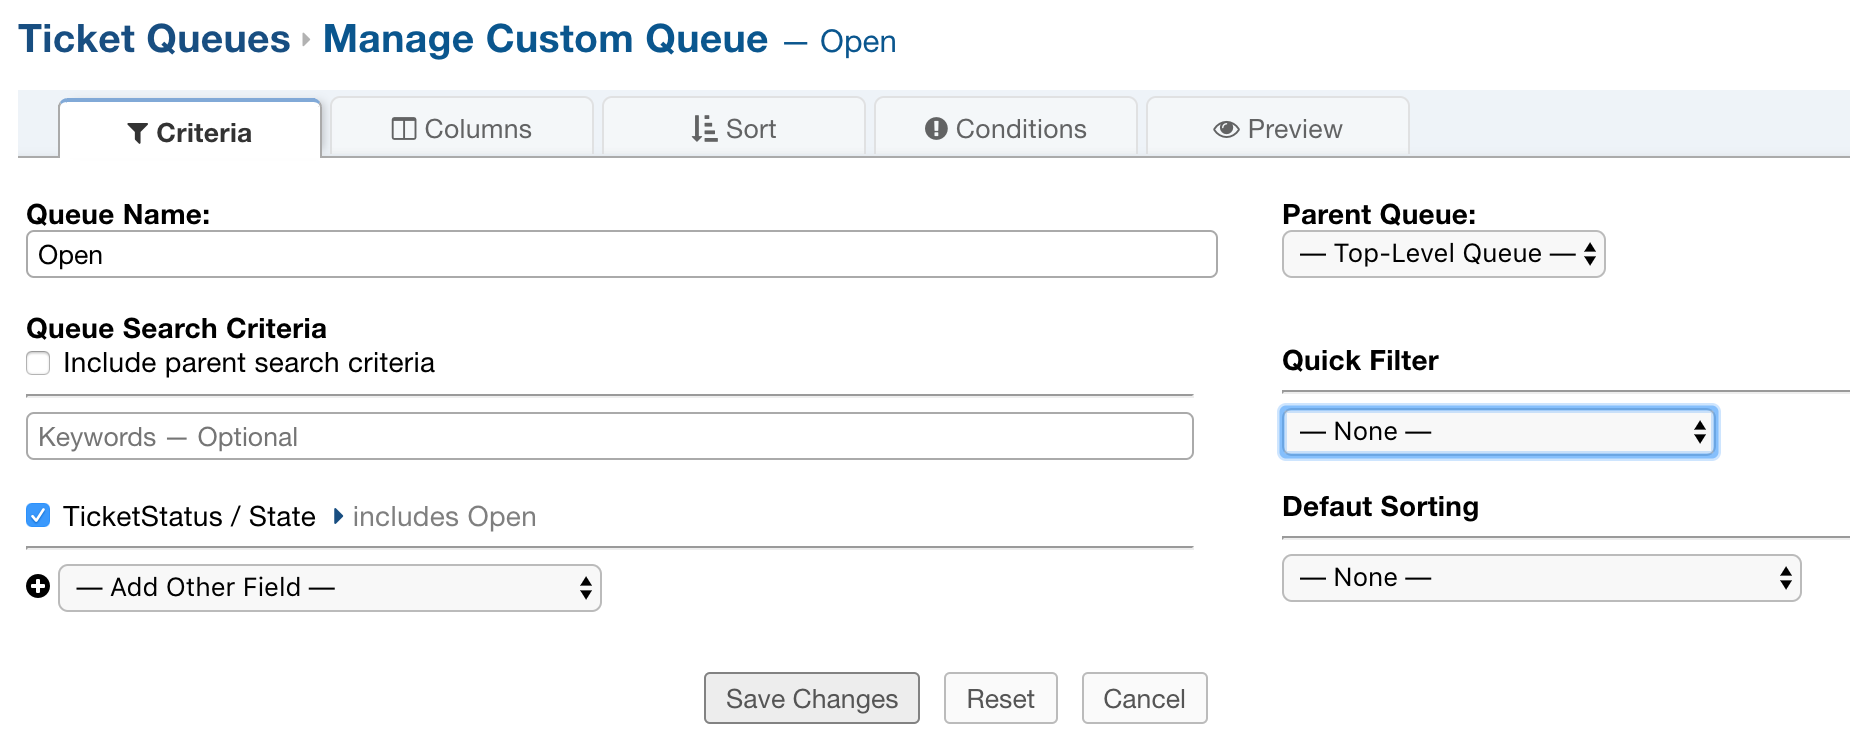Click the plus circle add-field icon
The image size is (1850, 746).
[x=38, y=587]
